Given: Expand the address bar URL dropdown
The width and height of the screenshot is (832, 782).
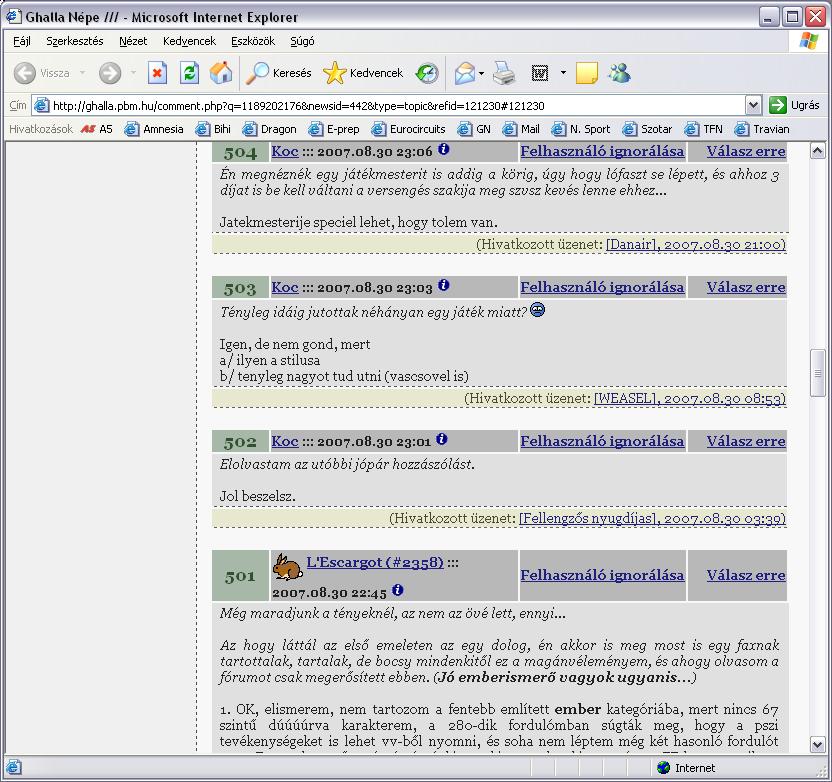Looking at the screenshot, I should click(753, 105).
